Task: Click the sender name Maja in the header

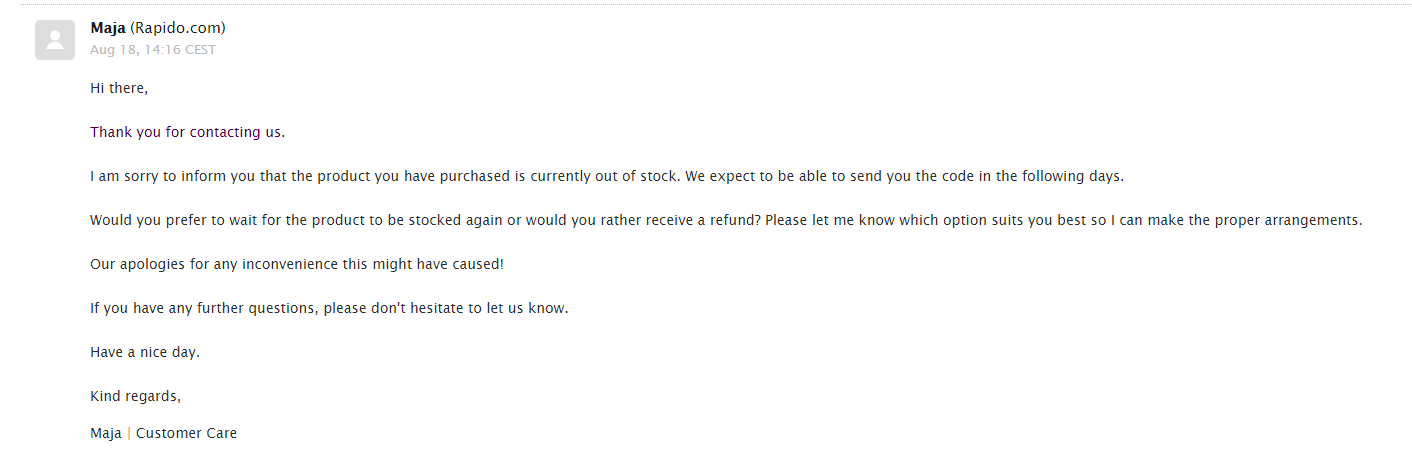Action: coord(108,28)
